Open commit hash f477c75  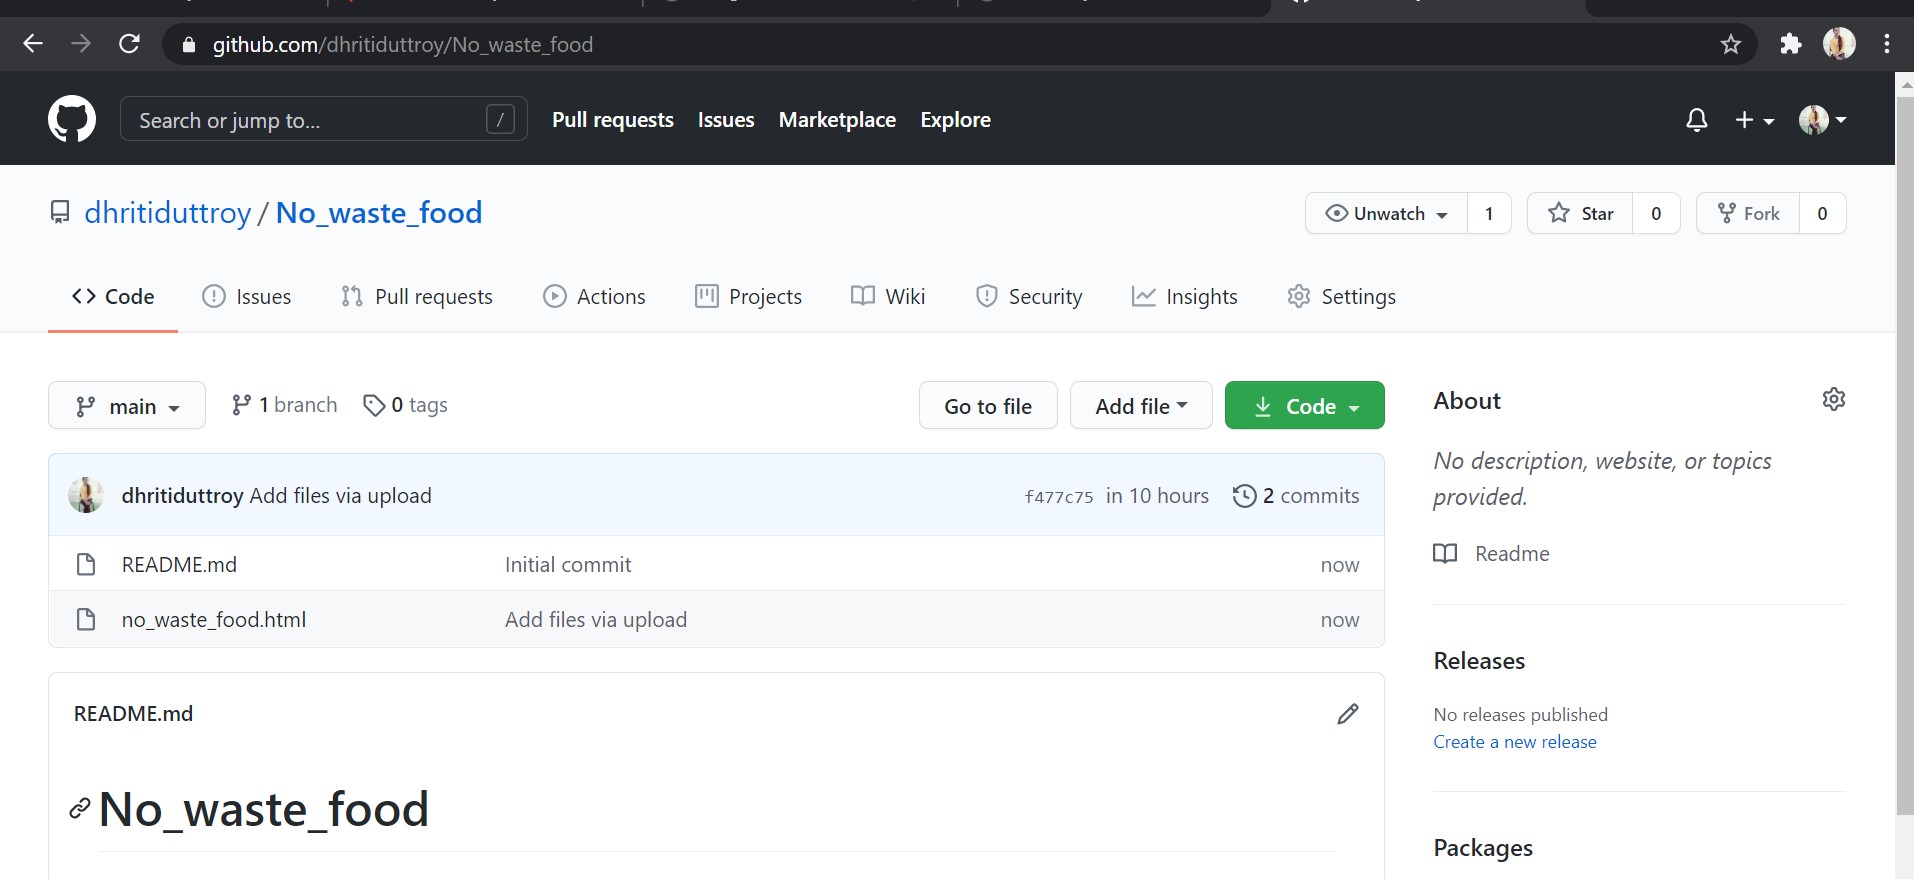click(x=1059, y=497)
